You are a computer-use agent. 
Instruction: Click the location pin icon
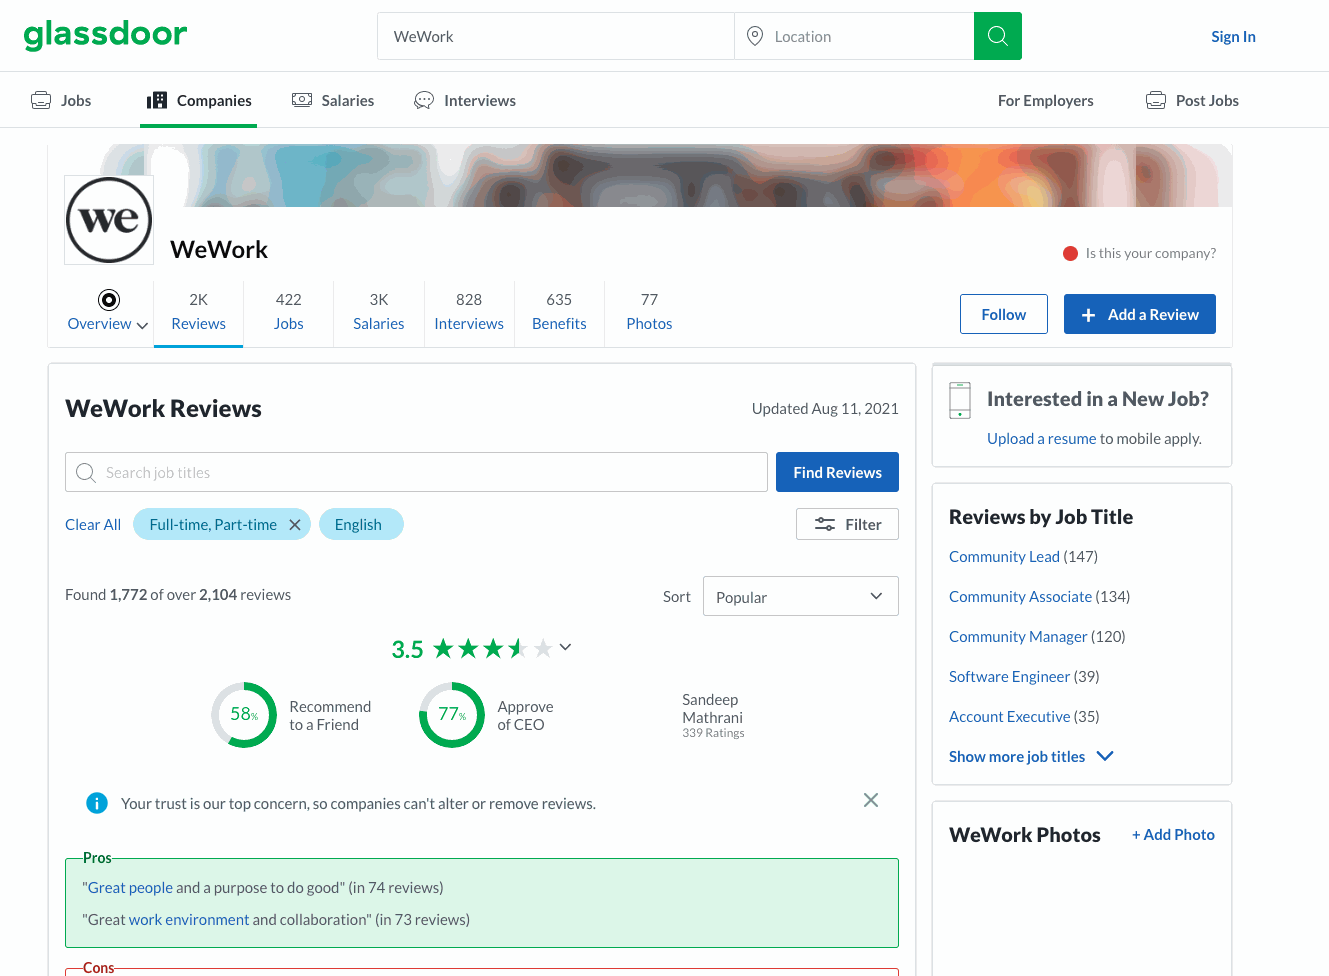pyautogui.click(x=755, y=36)
